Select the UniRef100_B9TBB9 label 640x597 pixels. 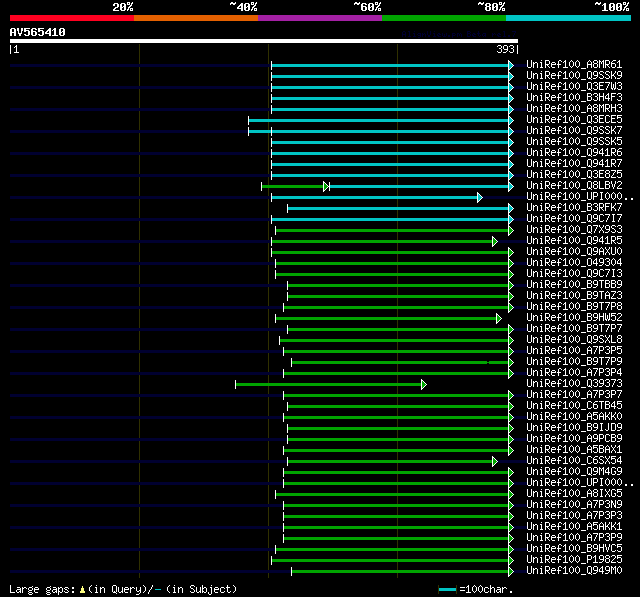pyautogui.click(x=574, y=285)
